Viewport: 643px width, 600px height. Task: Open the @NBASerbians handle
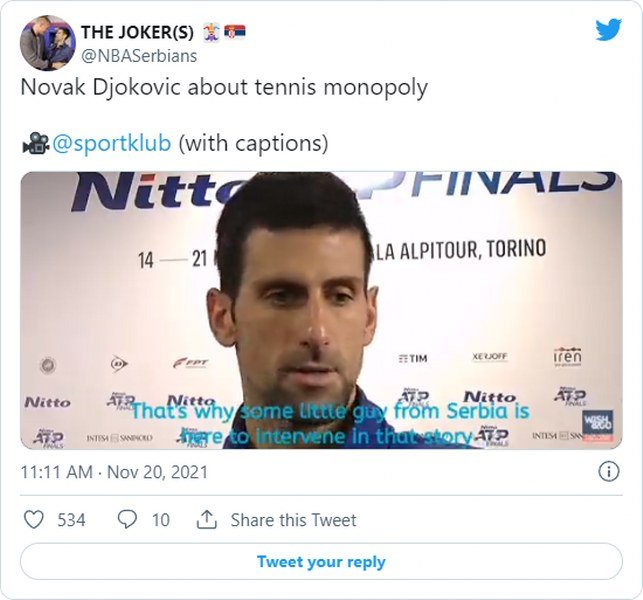(139, 56)
